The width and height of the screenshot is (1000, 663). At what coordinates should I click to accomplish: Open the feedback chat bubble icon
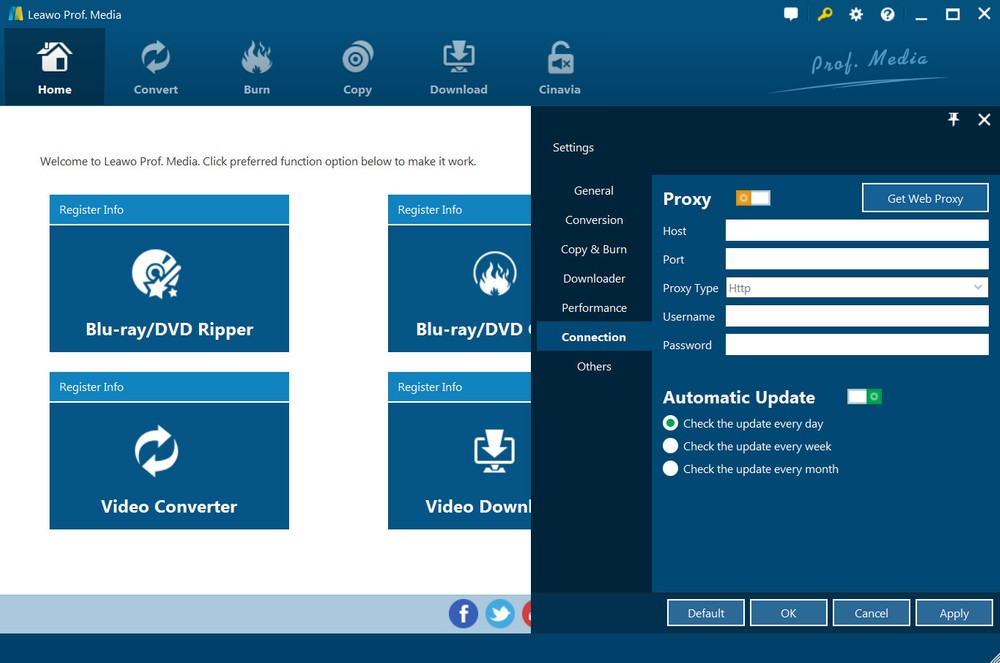(x=791, y=14)
